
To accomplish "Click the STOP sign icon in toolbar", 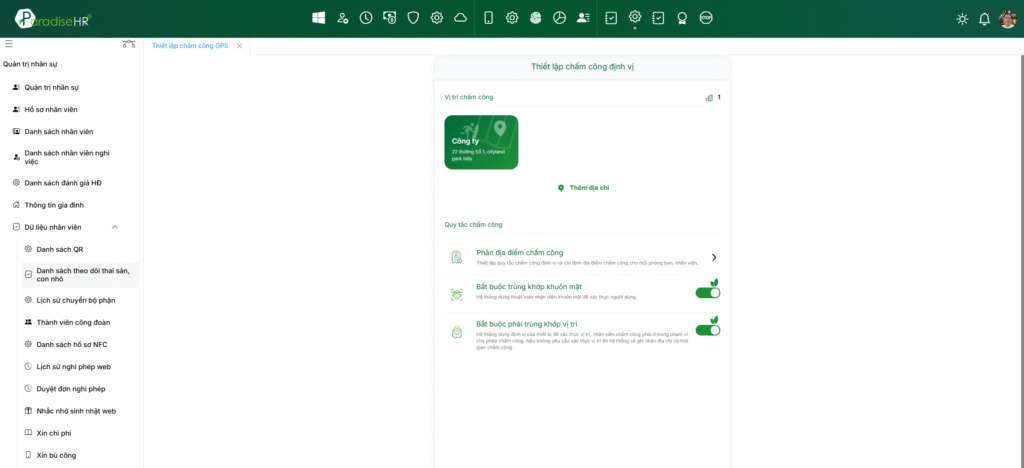I will 706,18.
